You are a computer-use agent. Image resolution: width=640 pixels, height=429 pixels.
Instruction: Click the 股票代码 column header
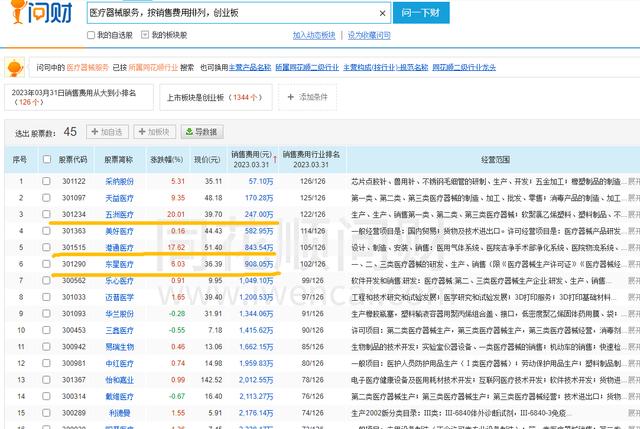click(x=73, y=160)
